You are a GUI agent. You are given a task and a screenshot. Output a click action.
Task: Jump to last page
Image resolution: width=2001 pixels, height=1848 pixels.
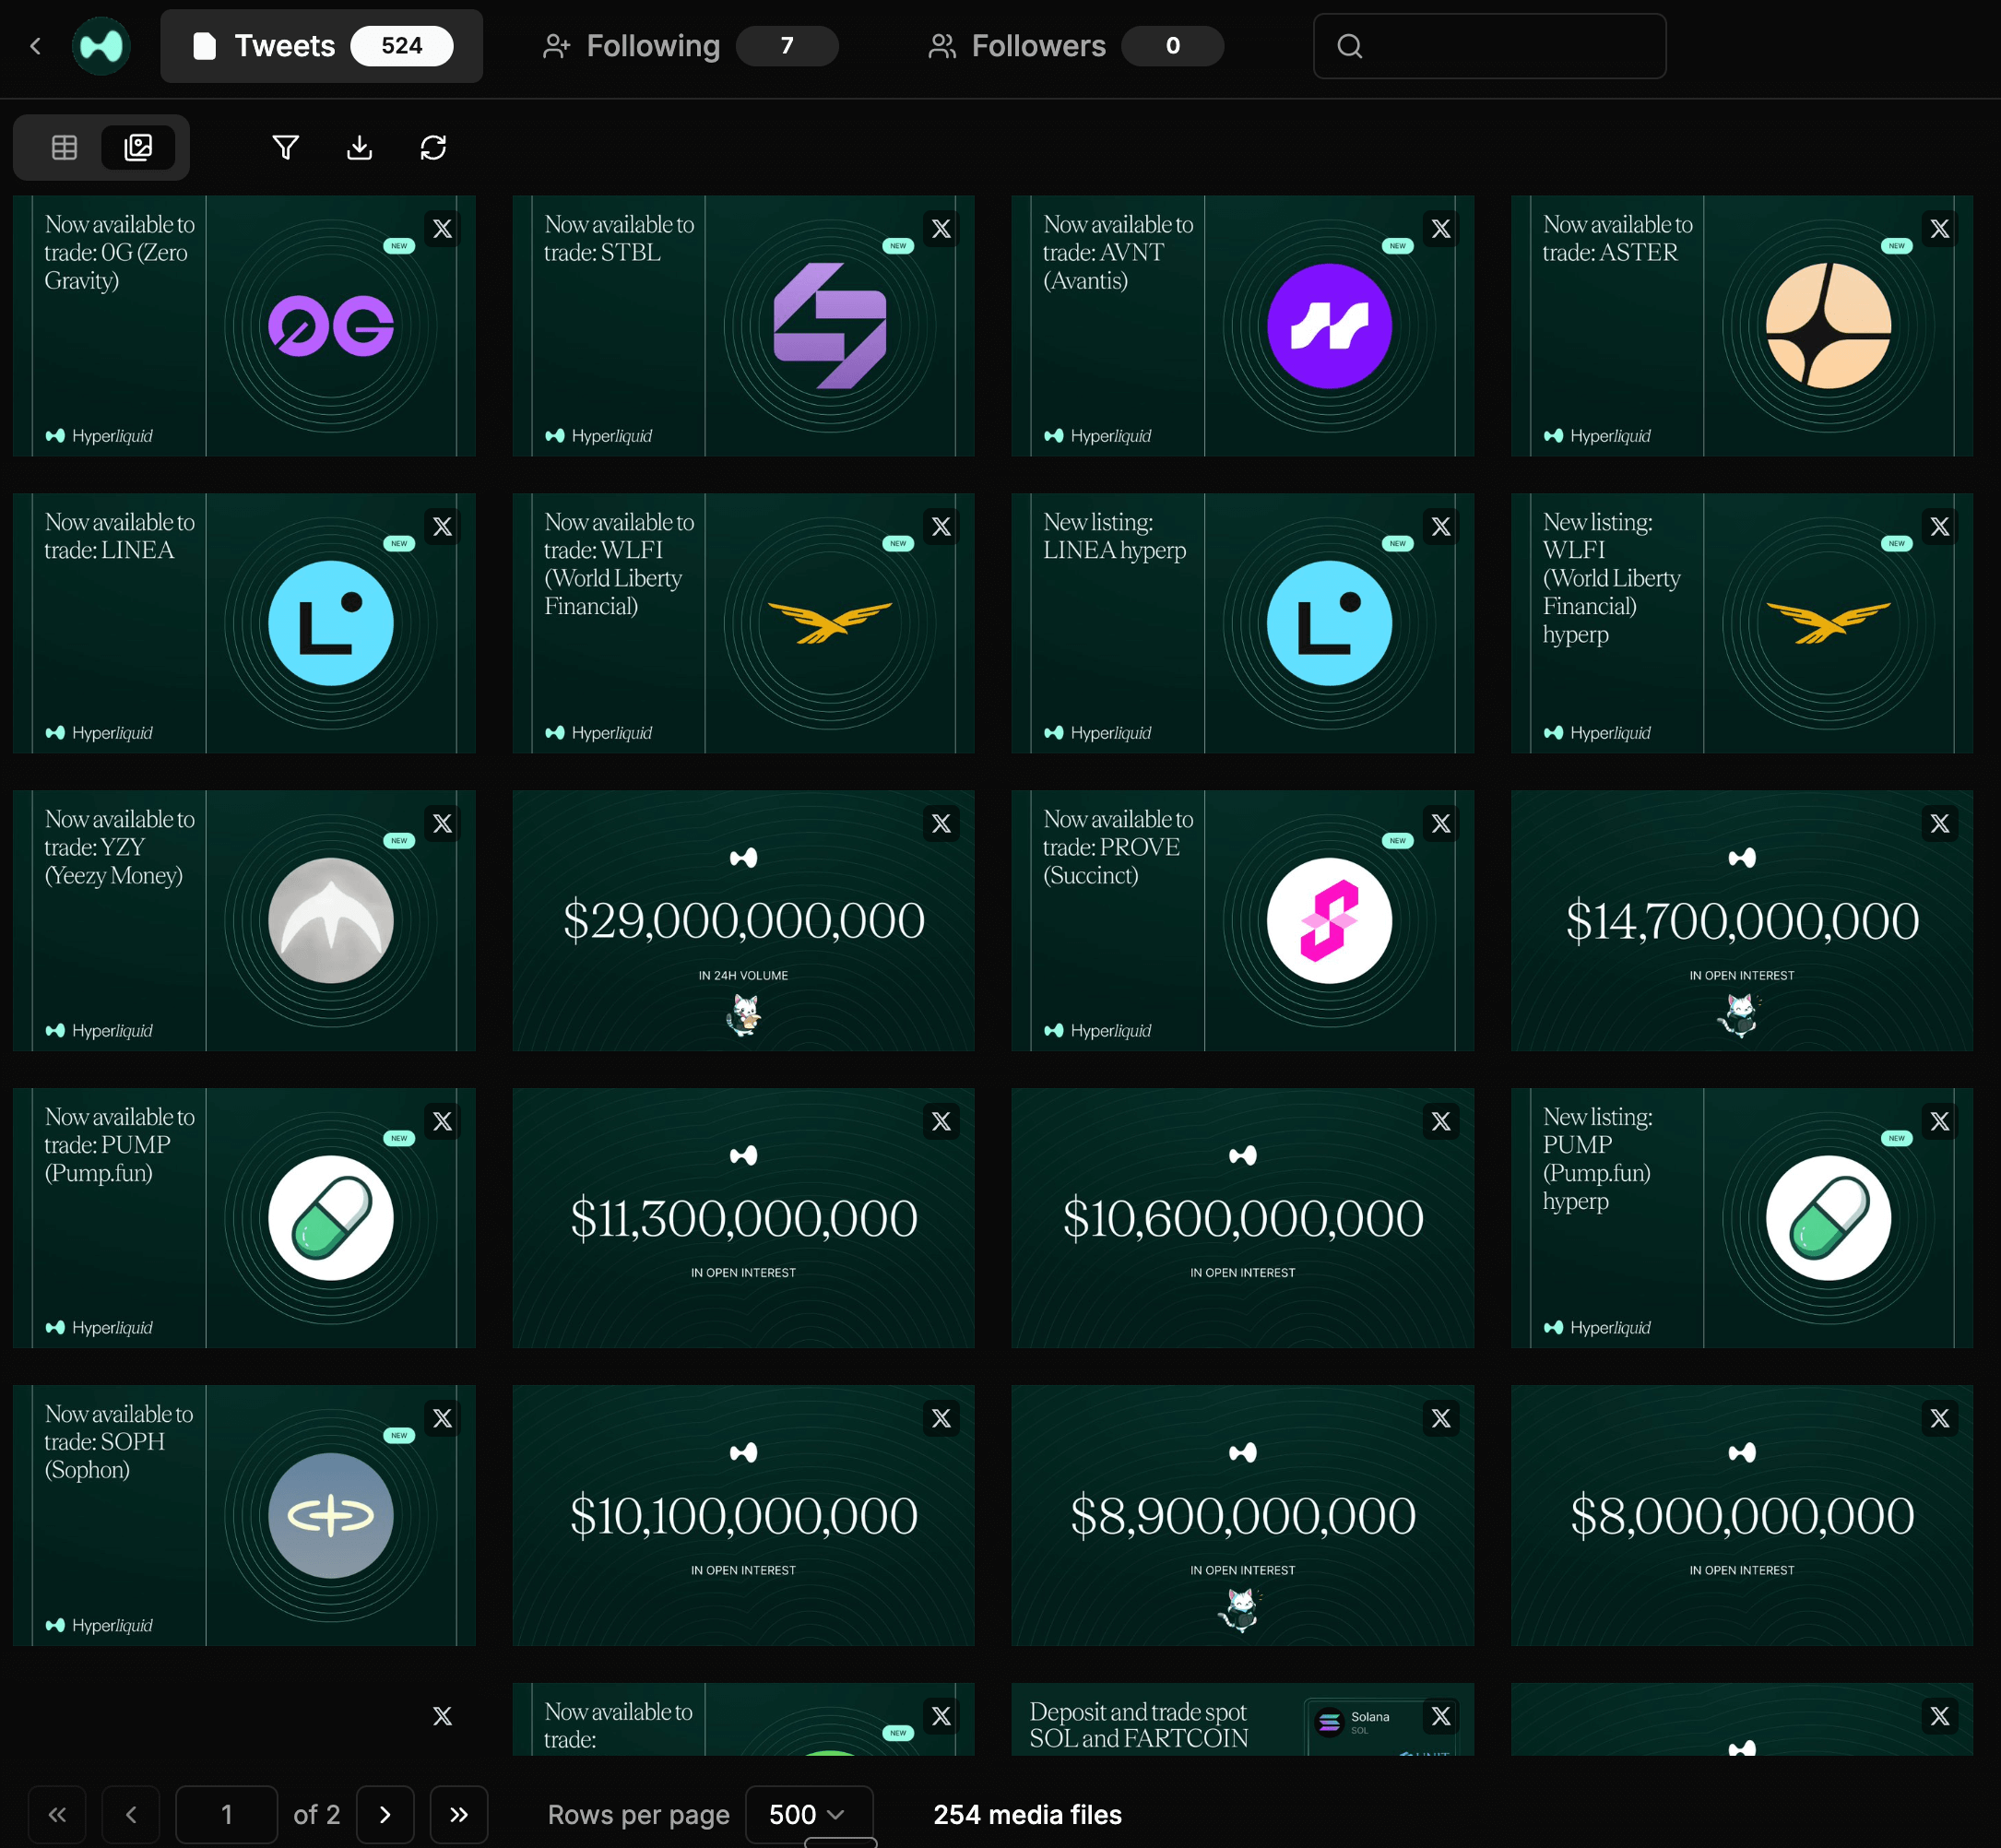tap(459, 1814)
